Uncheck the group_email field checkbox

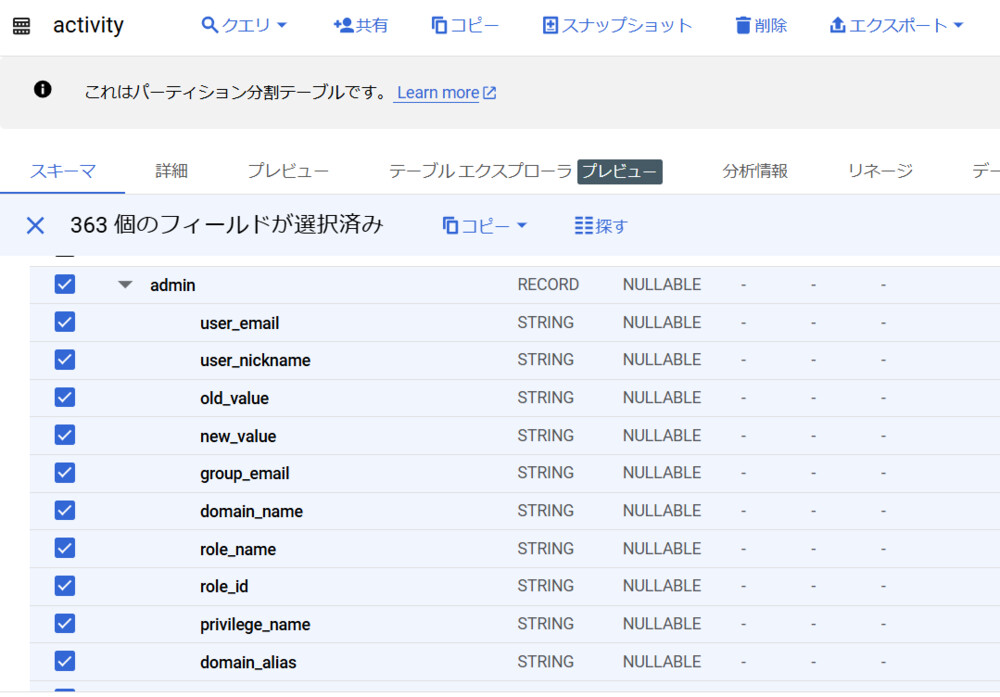pos(65,473)
